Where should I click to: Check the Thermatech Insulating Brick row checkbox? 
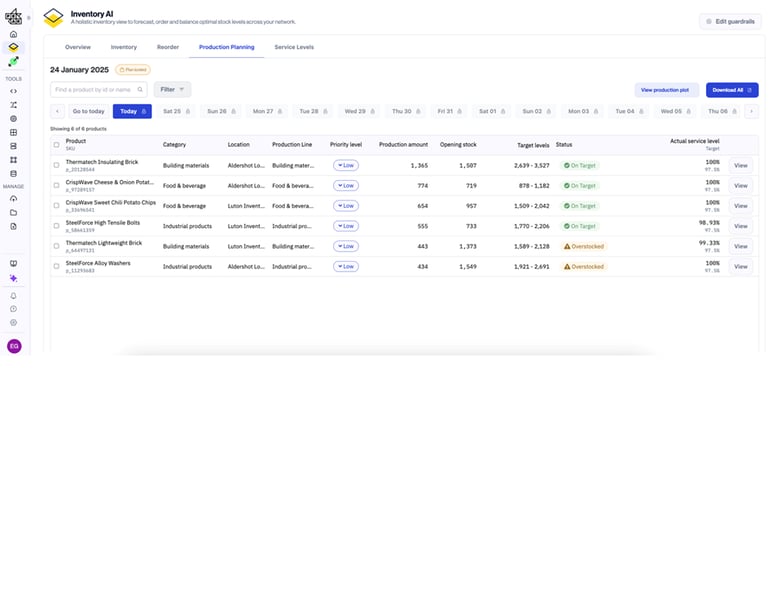click(56, 165)
